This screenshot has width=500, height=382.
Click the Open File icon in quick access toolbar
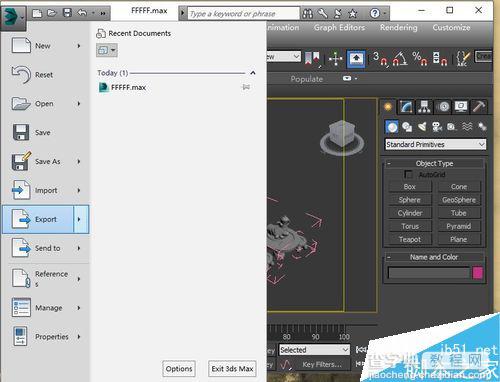click(x=52, y=13)
